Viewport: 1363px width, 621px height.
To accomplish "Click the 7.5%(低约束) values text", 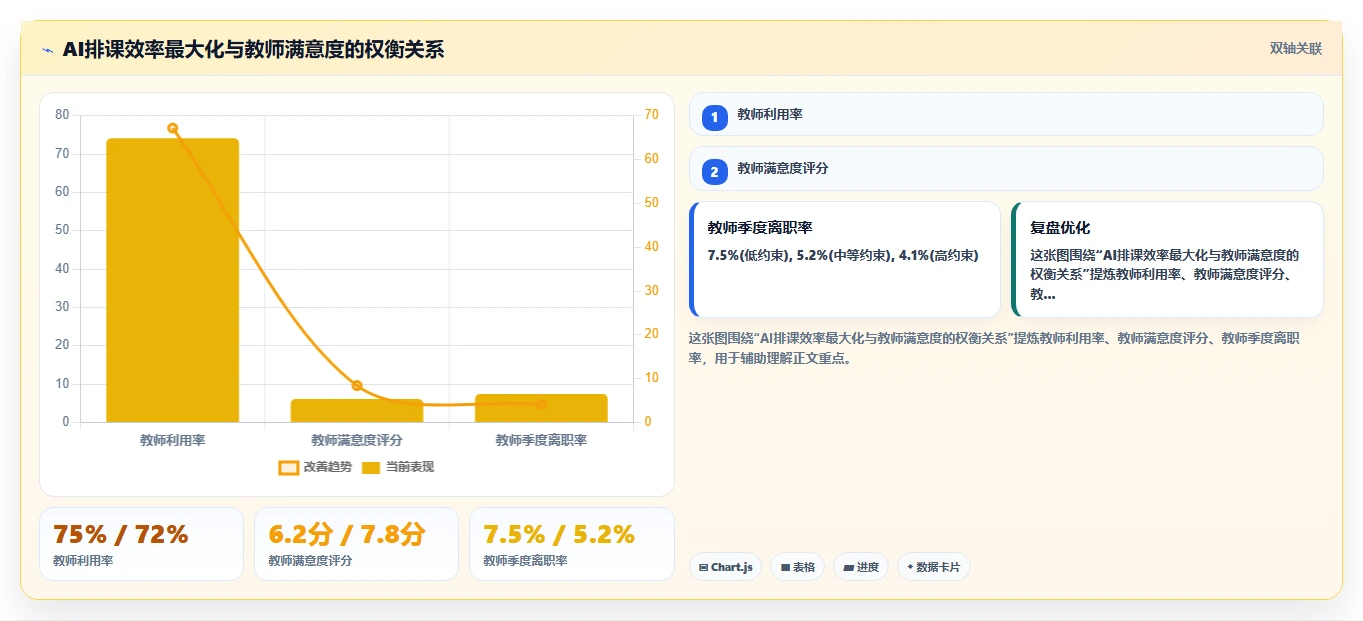I will 843,255.
